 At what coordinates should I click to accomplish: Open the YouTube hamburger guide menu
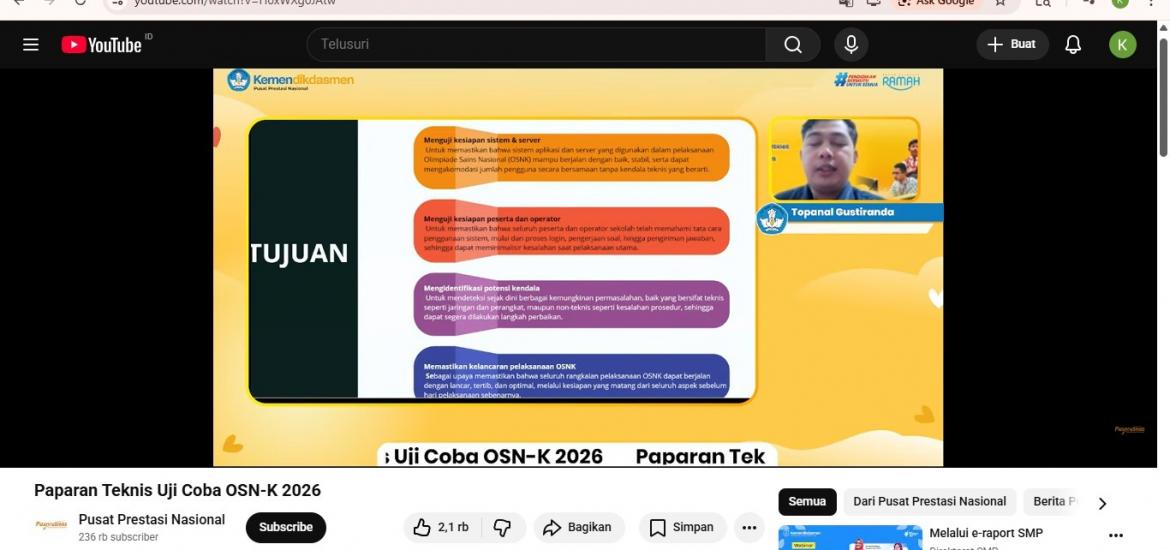tap(31, 45)
